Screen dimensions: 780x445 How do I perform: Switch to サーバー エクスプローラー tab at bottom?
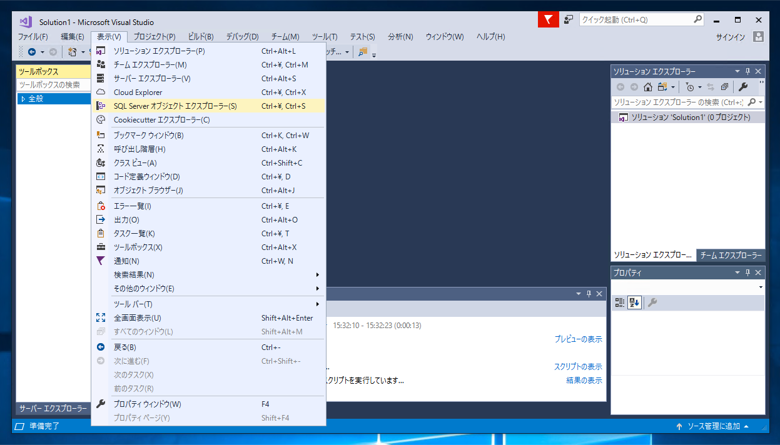click(x=53, y=409)
